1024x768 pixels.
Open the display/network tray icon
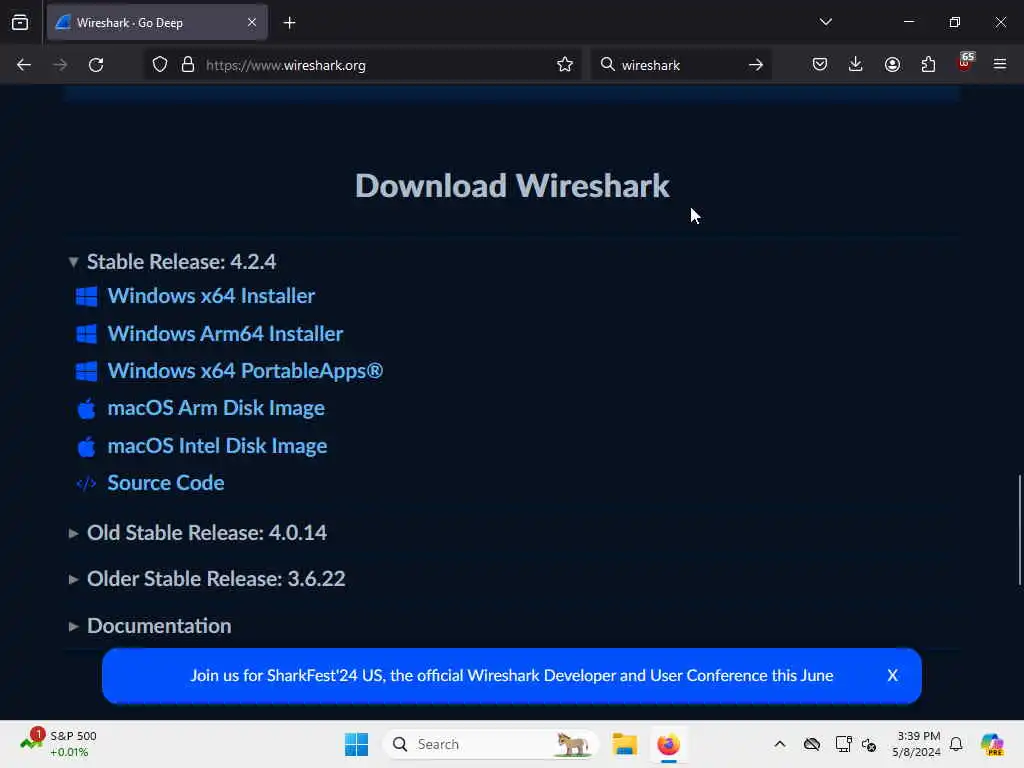coord(843,744)
